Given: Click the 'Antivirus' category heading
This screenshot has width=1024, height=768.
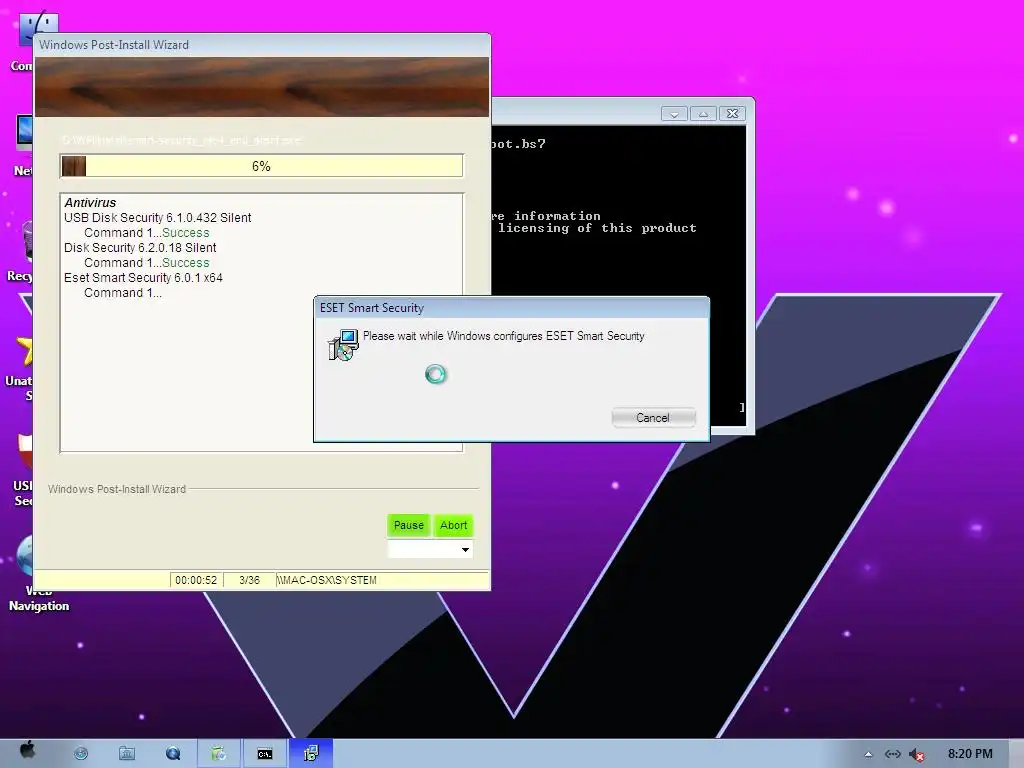Looking at the screenshot, I should click(90, 202).
